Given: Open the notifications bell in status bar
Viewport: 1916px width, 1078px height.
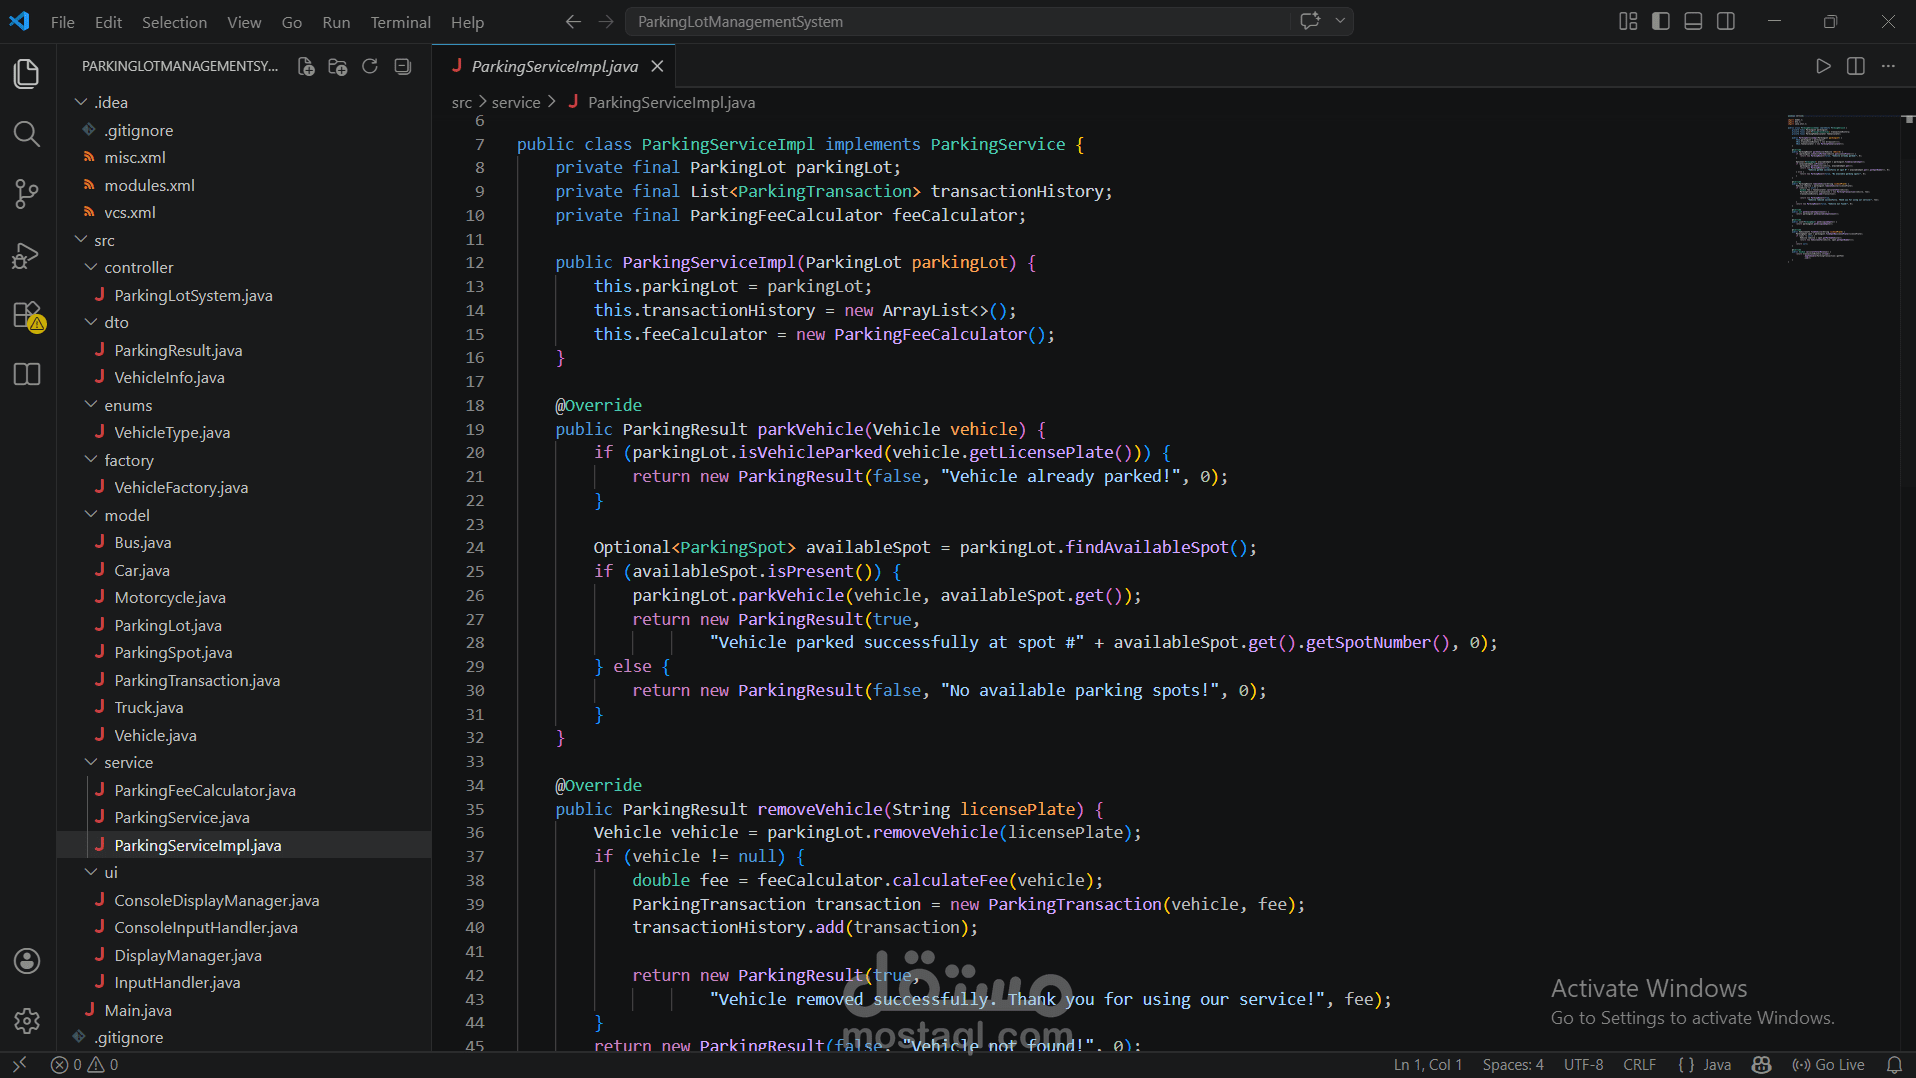Looking at the screenshot, I should tap(1894, 1065).
